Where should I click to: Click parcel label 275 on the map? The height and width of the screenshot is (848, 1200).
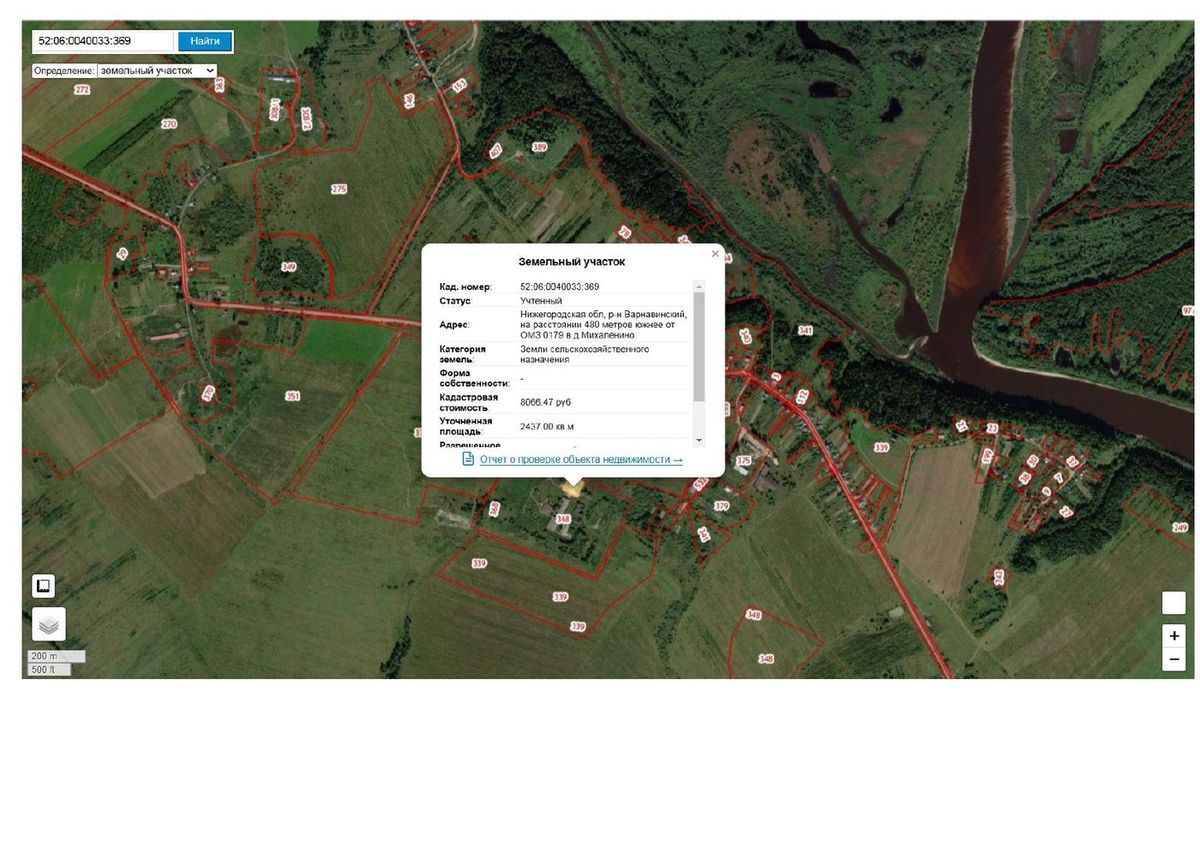point(339,189)
